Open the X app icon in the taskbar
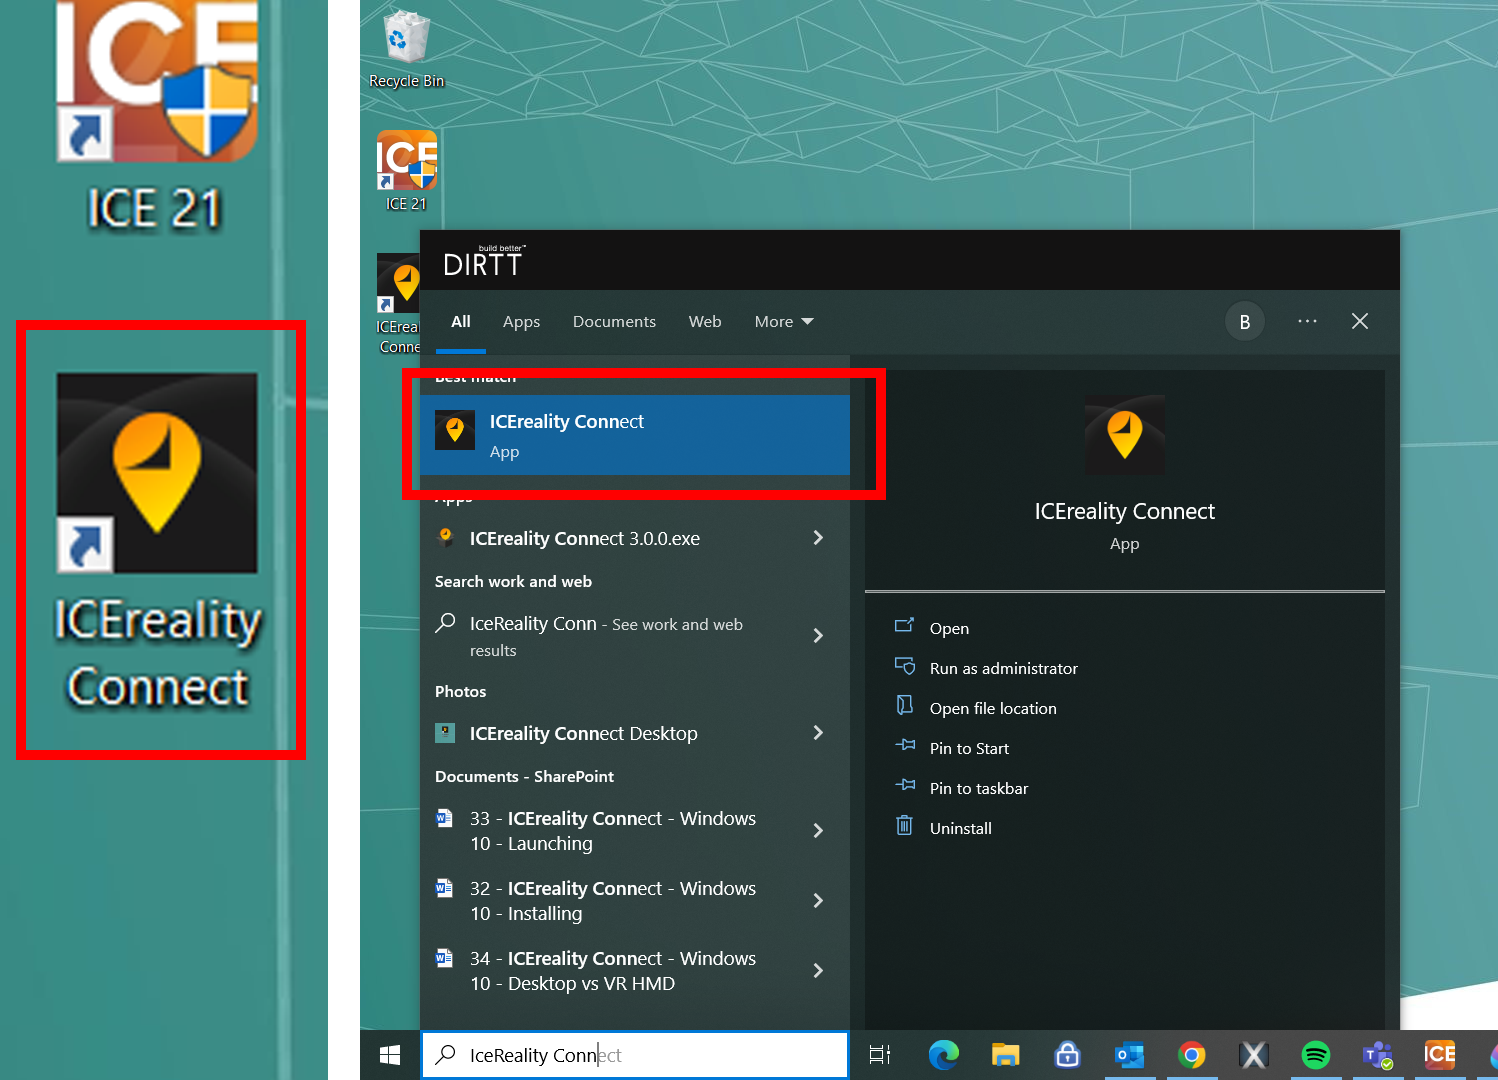The width and height of the screenshot is (1498, 1080). pos(1253,1055)
